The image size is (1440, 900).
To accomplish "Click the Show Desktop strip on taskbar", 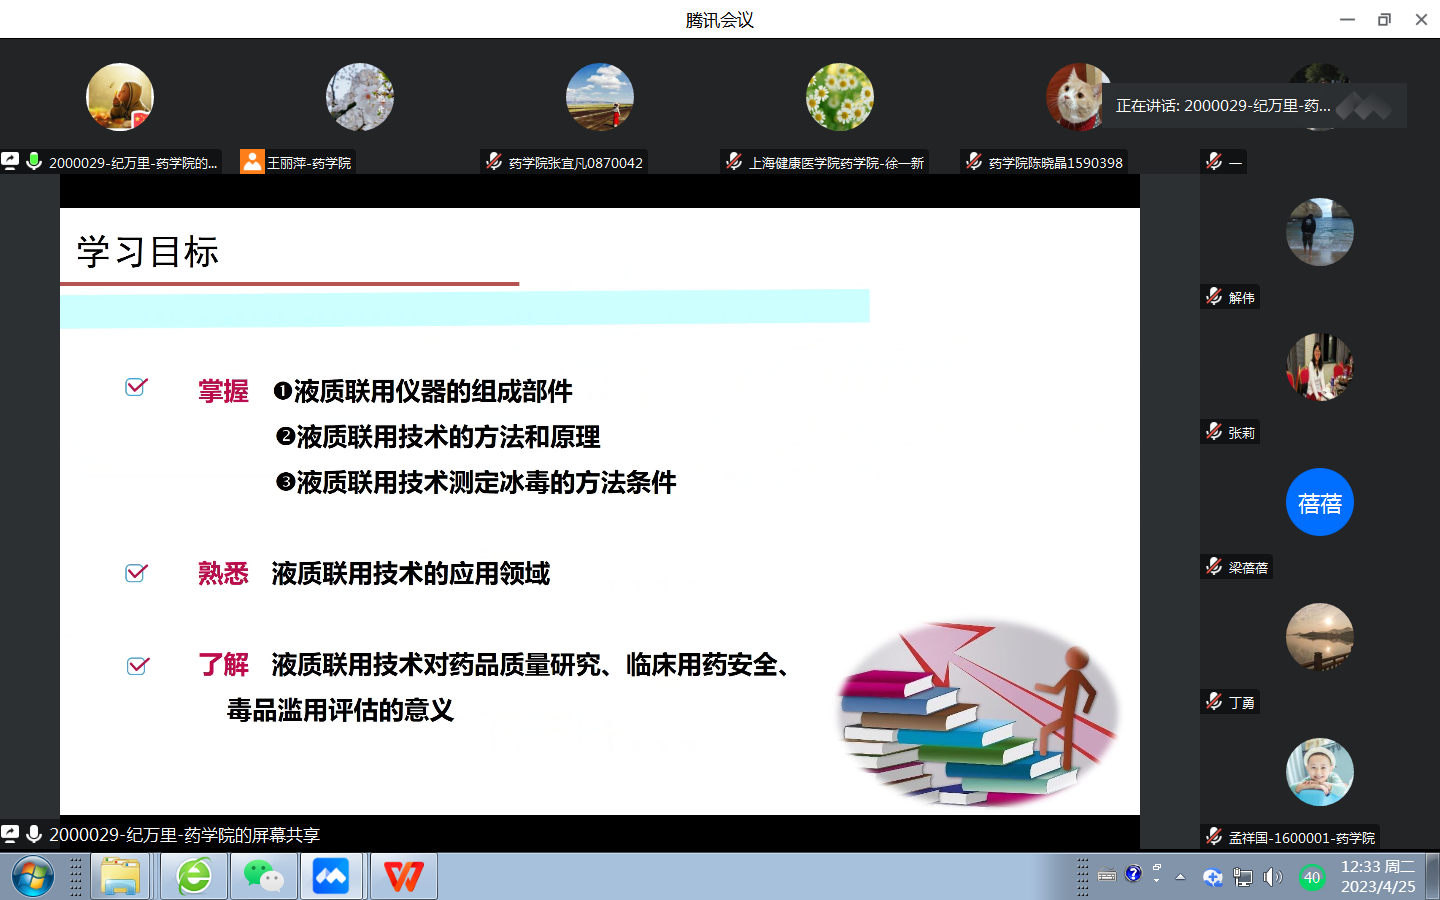I will tap(1433, 877).
